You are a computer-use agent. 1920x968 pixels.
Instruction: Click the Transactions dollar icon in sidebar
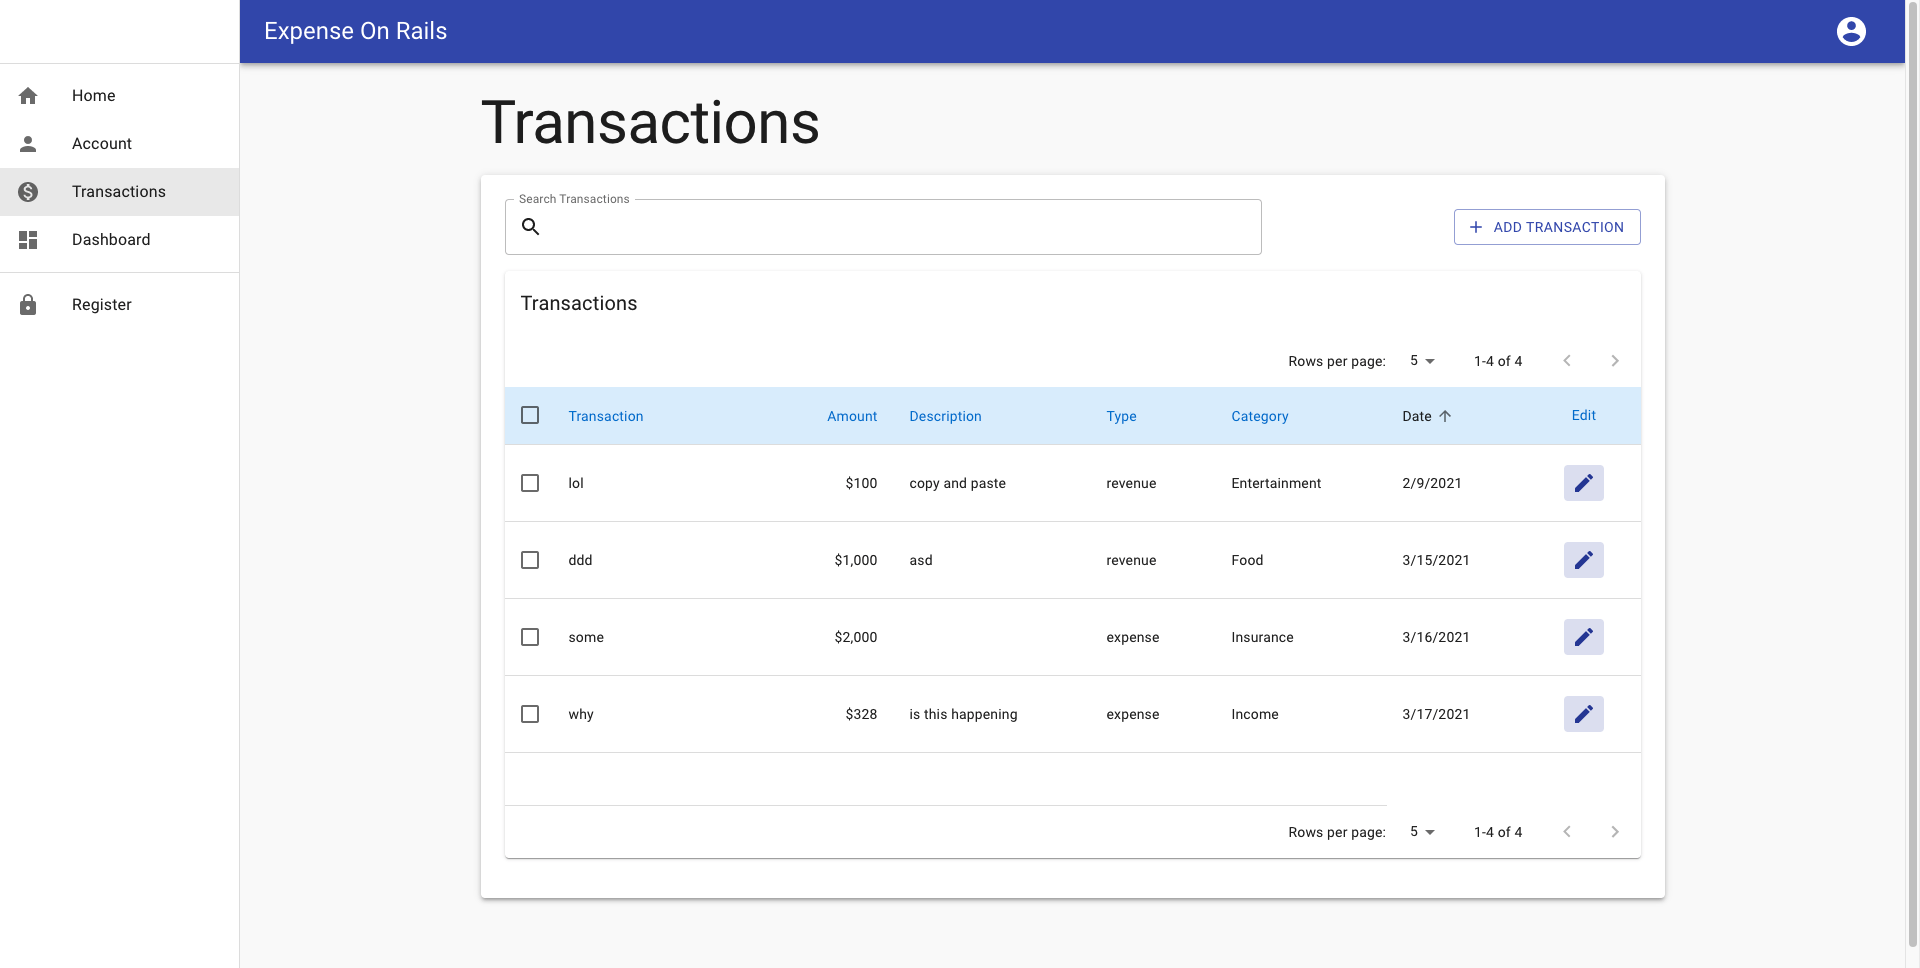28,192
